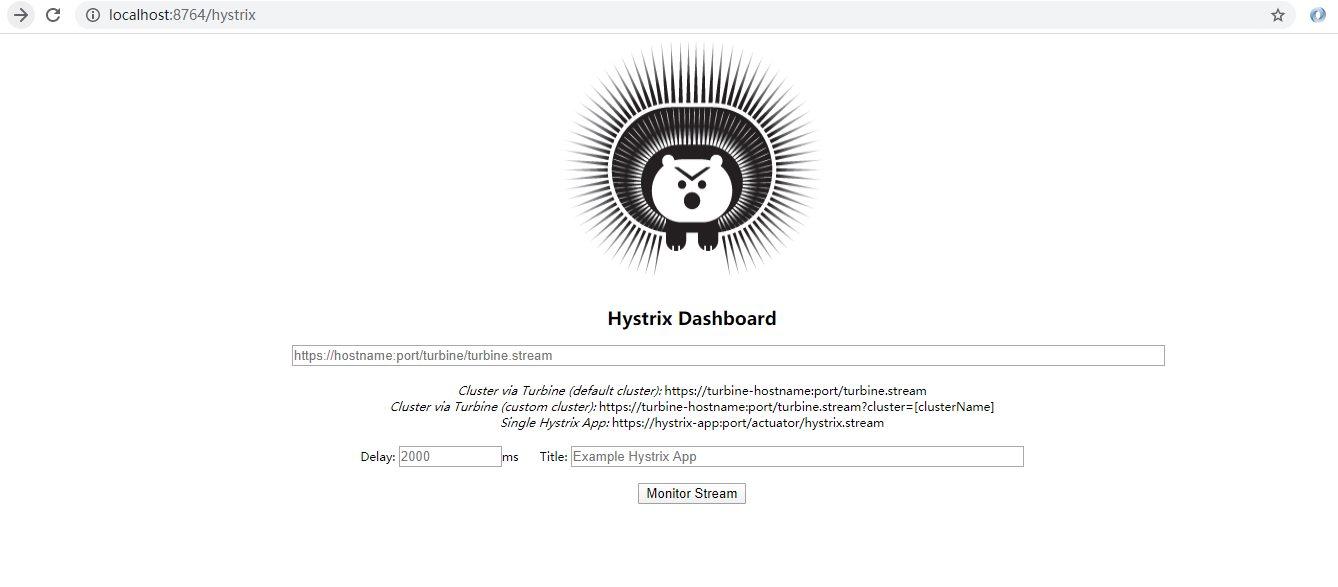
Task: Start monitoring with the Monitor Stream button
Action: (x=692, y=493)
